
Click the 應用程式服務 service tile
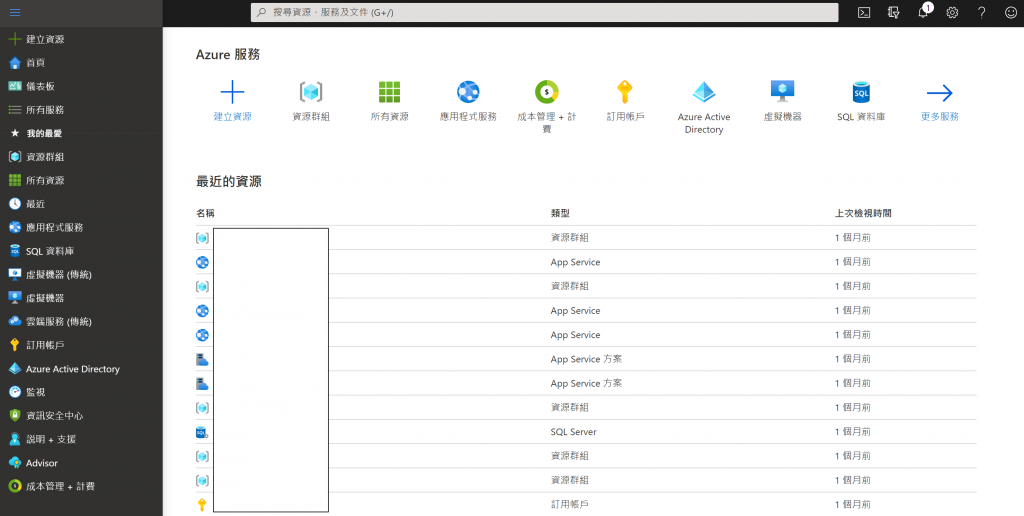[468, 101]
